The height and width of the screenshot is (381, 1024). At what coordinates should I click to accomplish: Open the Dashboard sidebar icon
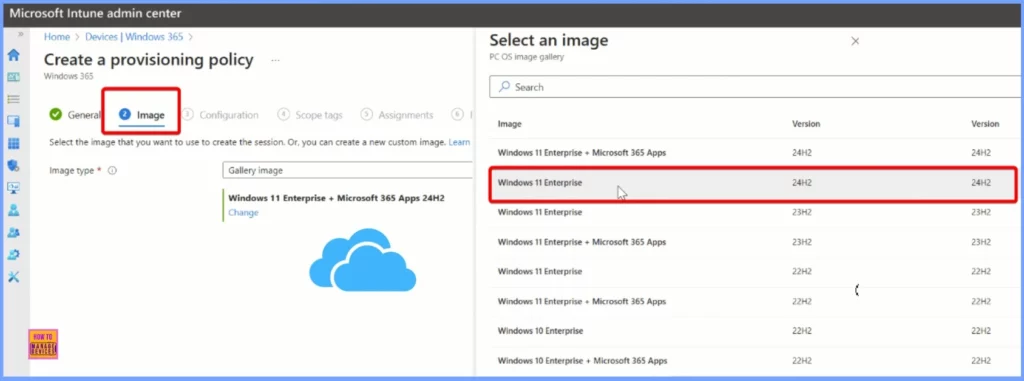(x=13, y=77)
